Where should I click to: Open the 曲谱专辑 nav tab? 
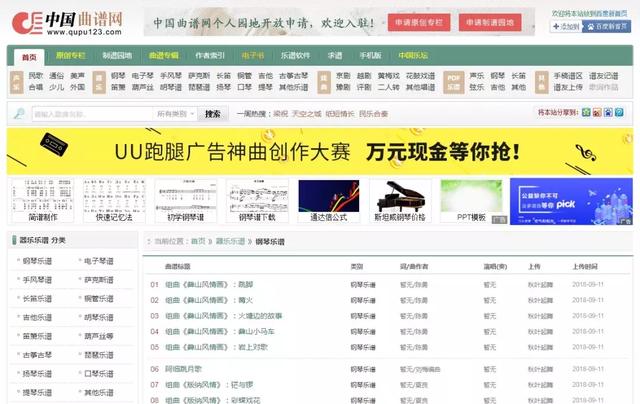pyautogui.click(x=164, y=55)
